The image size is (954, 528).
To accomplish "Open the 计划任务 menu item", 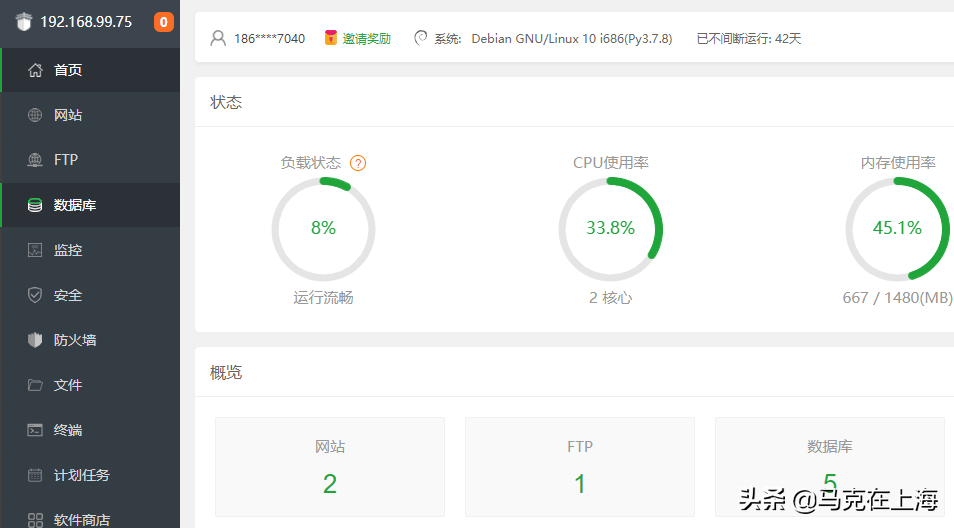I will click(82, 475).
